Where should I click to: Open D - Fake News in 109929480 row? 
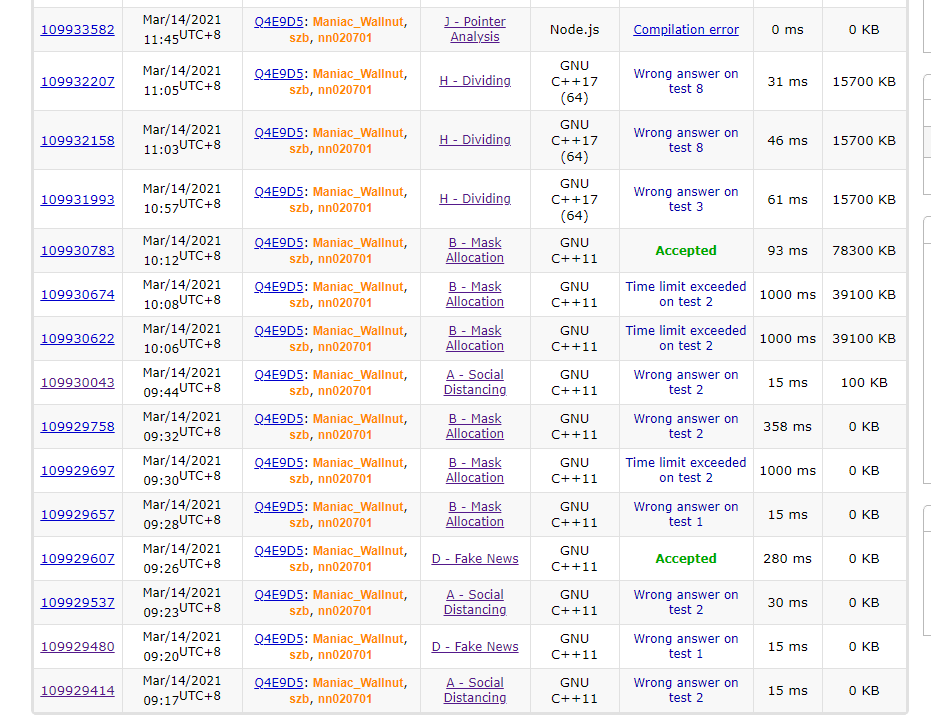tap(474, 646)
